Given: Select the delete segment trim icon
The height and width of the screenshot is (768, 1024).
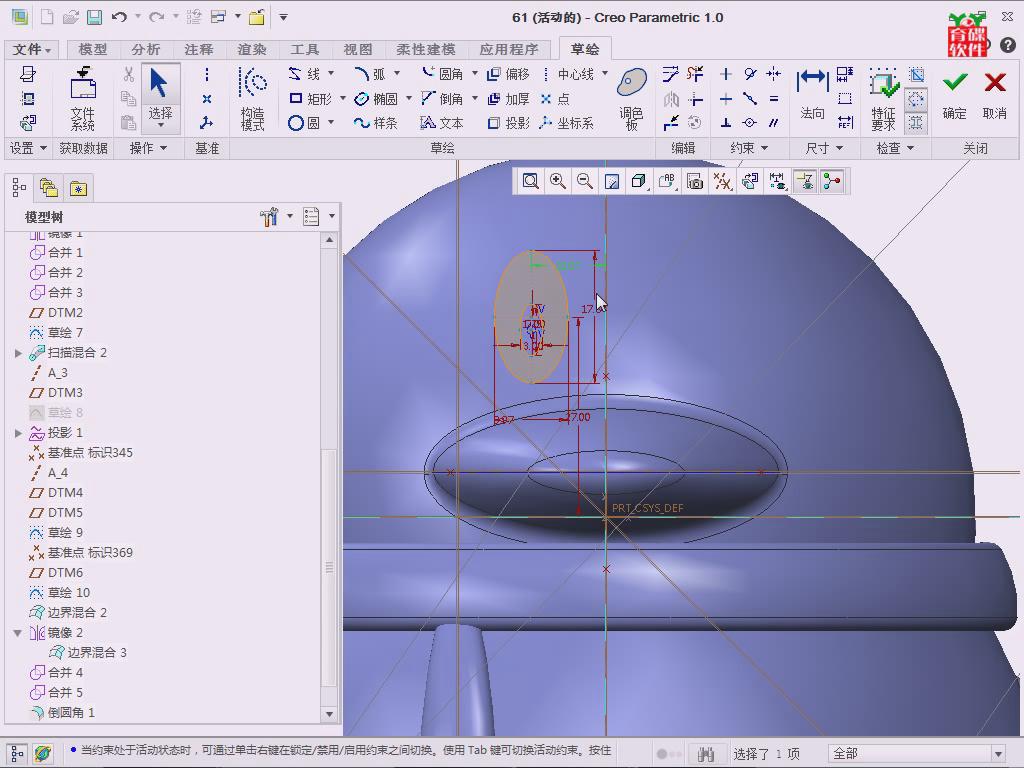Looking at the screenshot, I should (695, 74).
